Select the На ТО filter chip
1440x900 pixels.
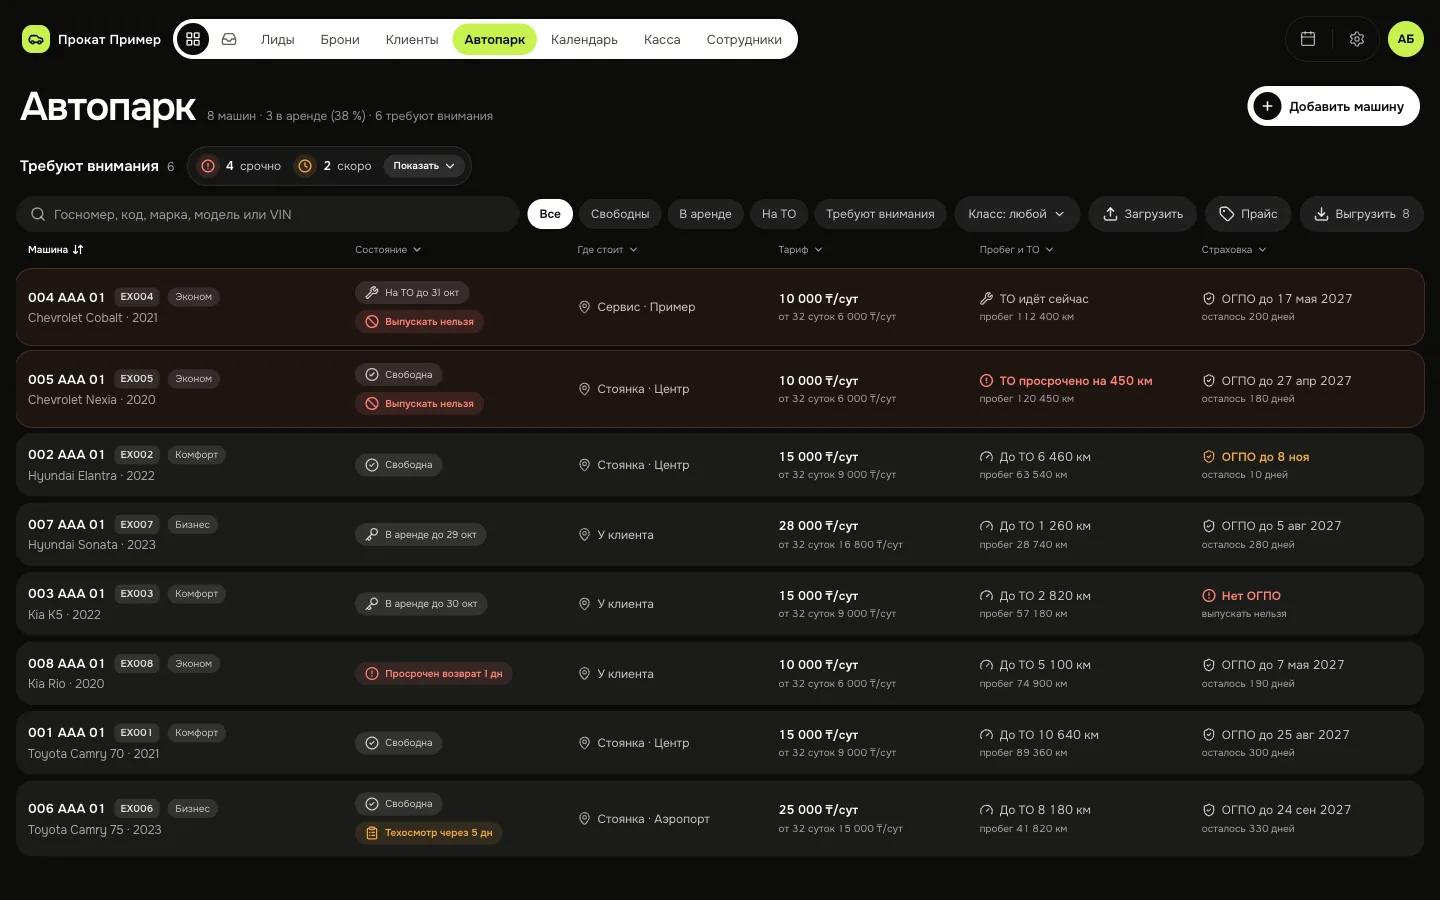point(779,214)
